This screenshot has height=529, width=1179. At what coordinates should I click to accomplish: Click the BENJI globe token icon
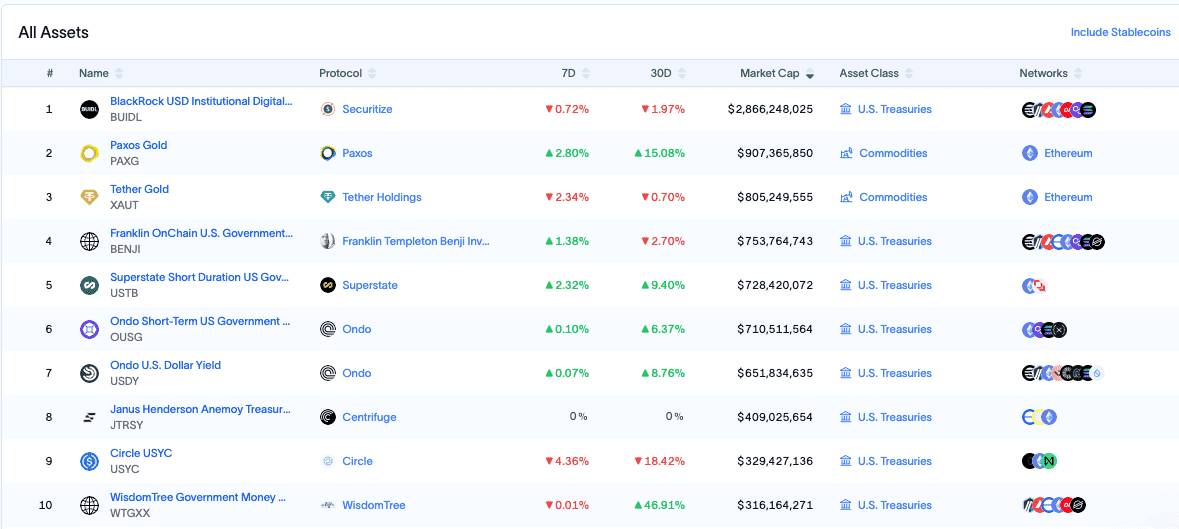point(89,241)
